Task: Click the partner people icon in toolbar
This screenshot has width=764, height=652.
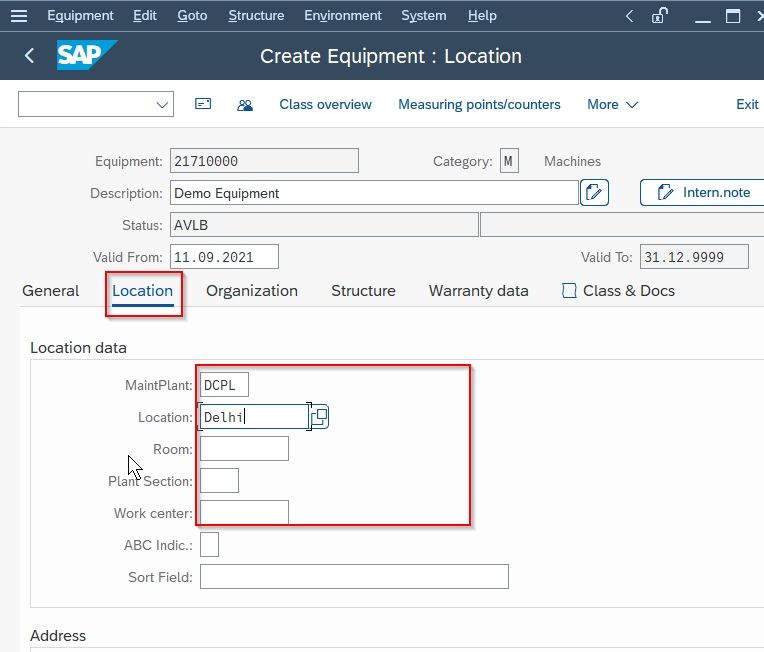Action: click(245, 105)
